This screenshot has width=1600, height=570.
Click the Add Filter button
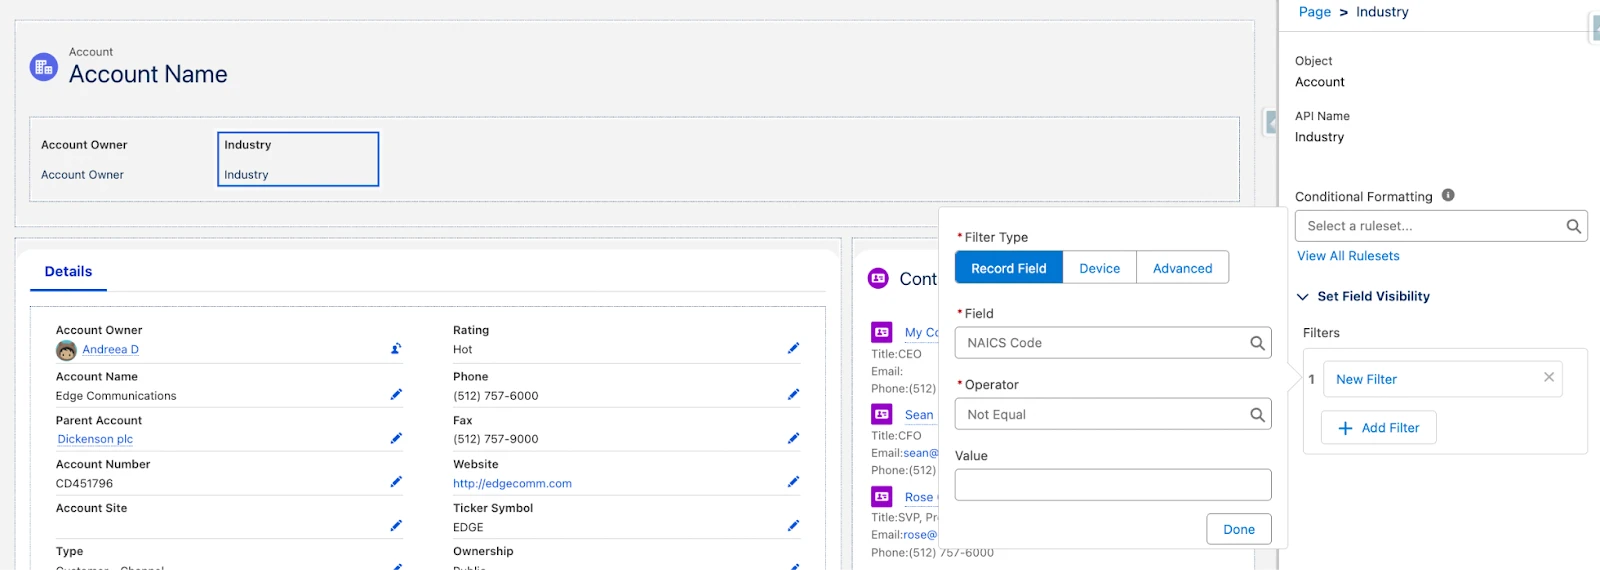pos(1378,428)
